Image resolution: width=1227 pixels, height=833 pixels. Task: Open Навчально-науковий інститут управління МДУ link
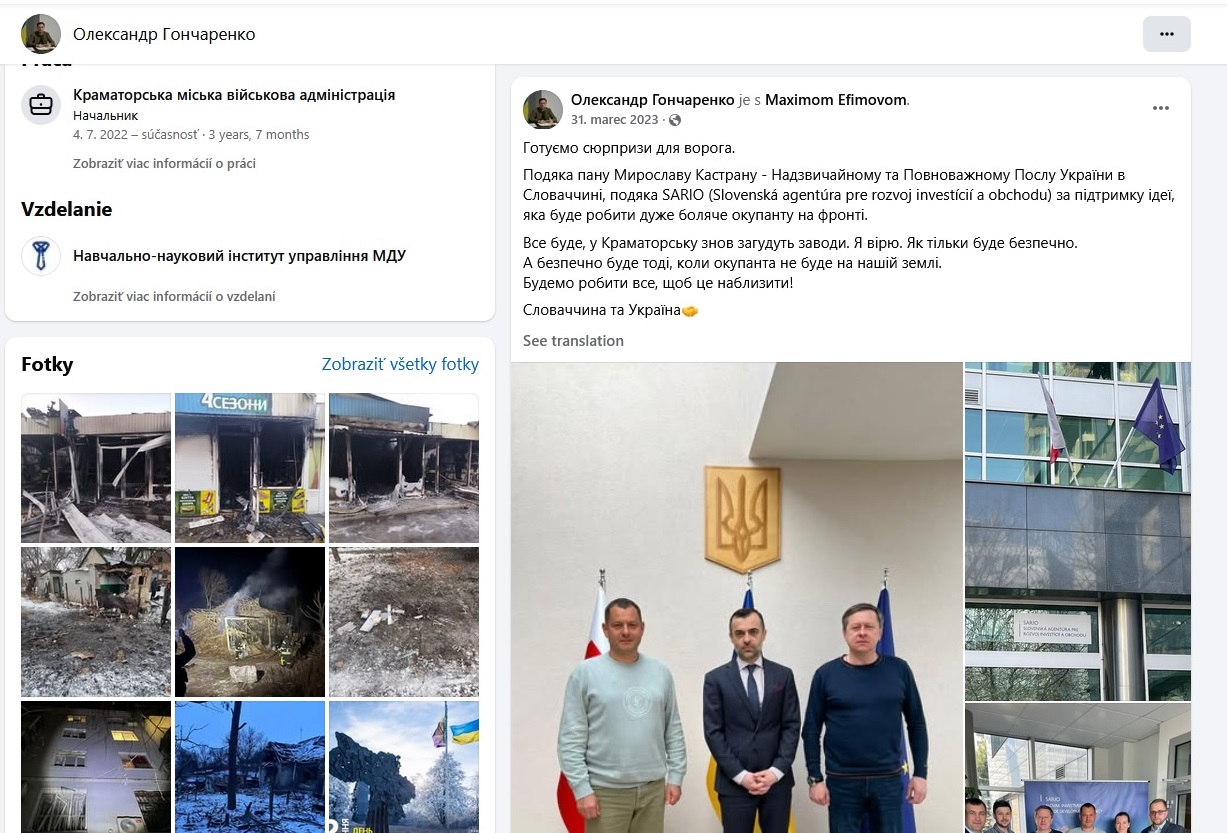(x=239, y=255)
